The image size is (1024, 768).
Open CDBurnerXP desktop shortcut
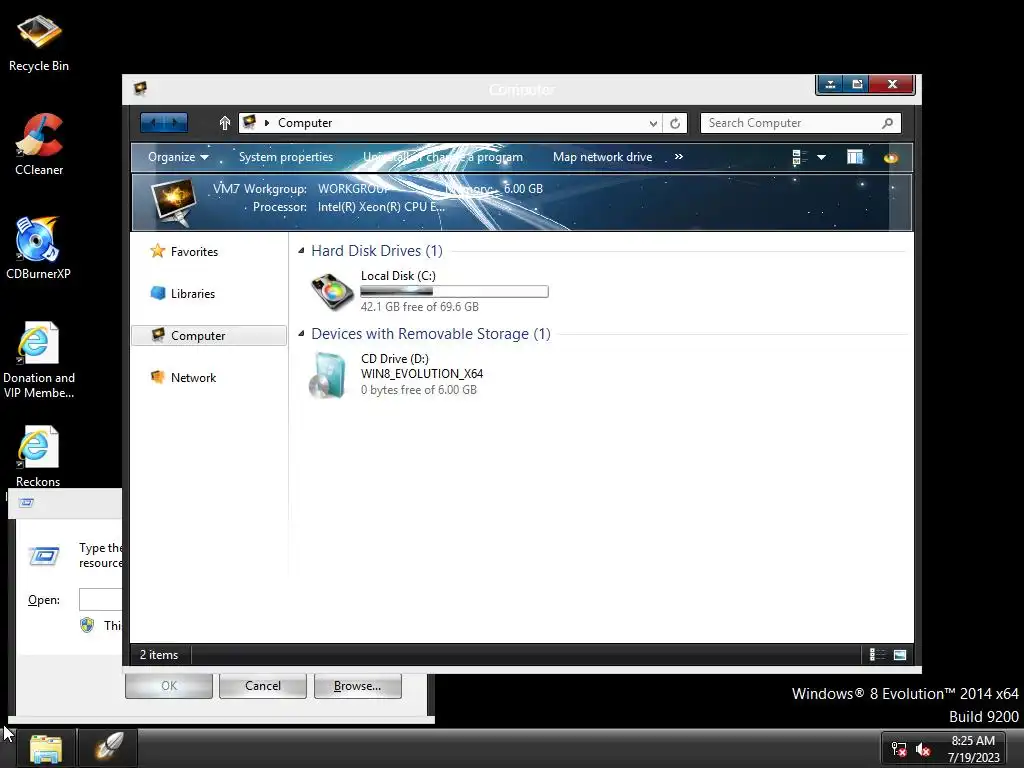point(38,248)
